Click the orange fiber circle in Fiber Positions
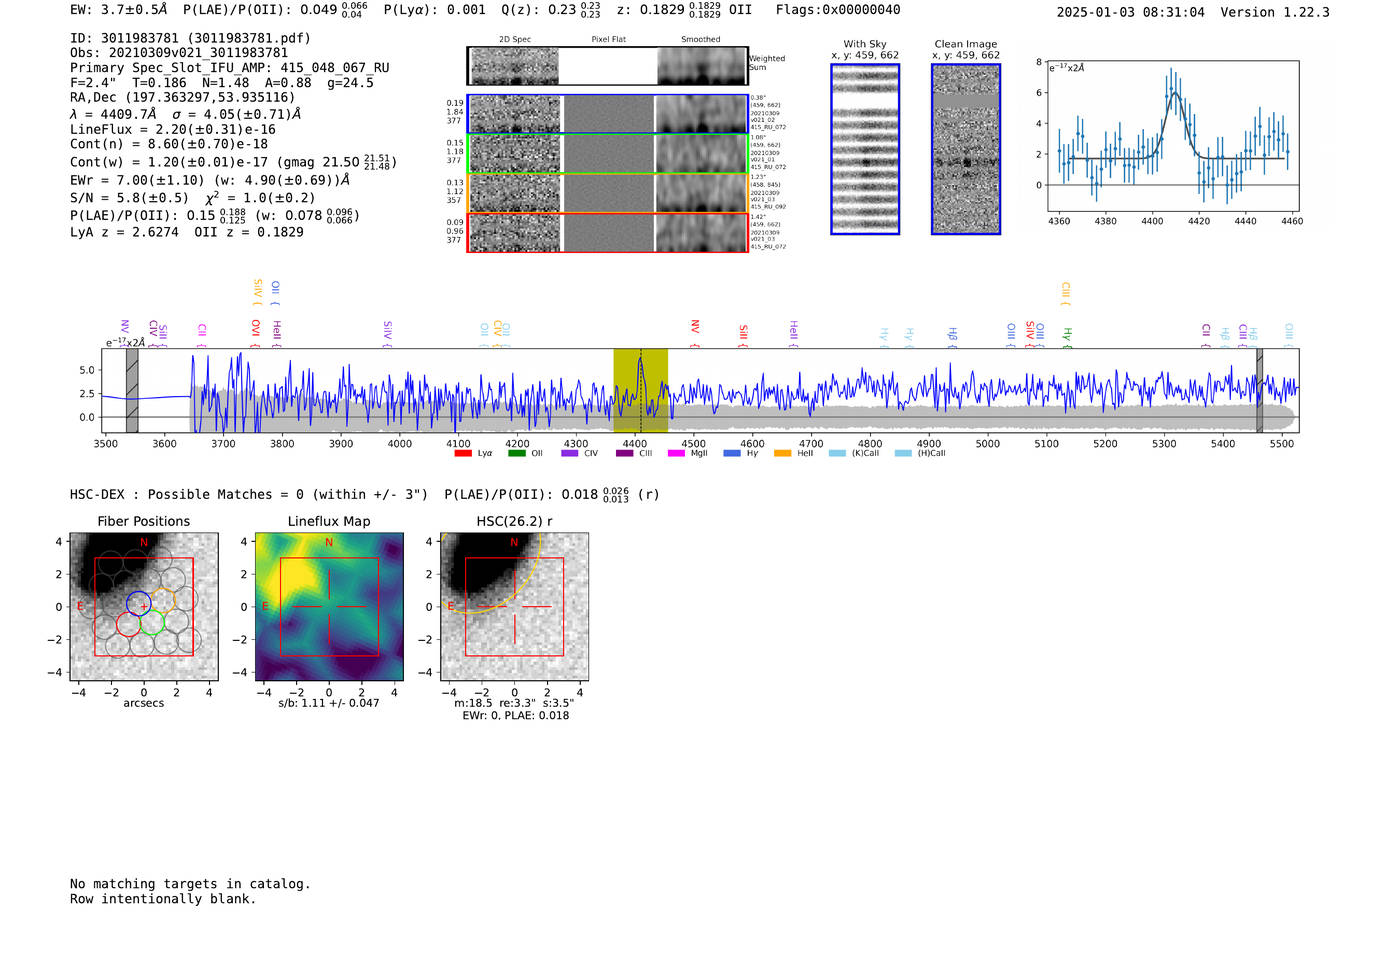1400x953 pixels. click(163, 600)
